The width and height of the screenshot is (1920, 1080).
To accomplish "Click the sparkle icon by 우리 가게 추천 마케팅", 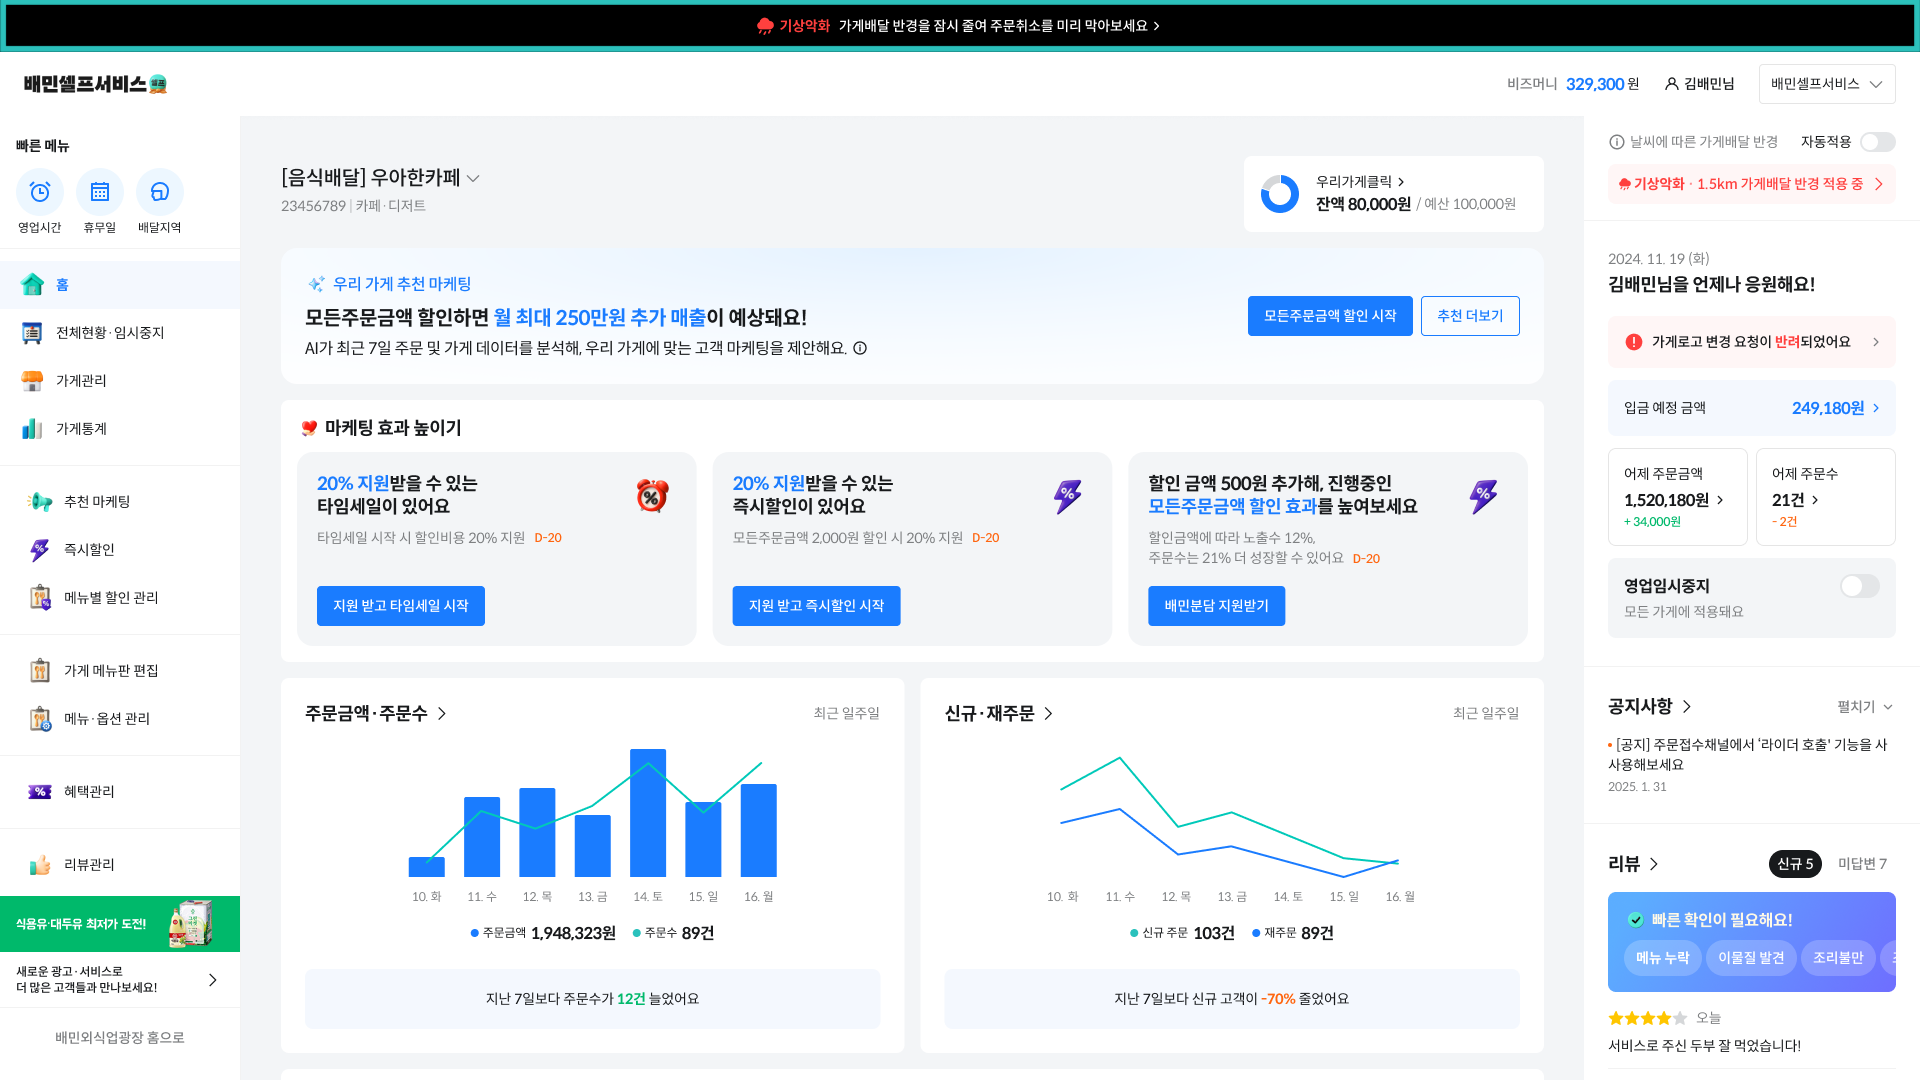I will [x=316, y=284].
